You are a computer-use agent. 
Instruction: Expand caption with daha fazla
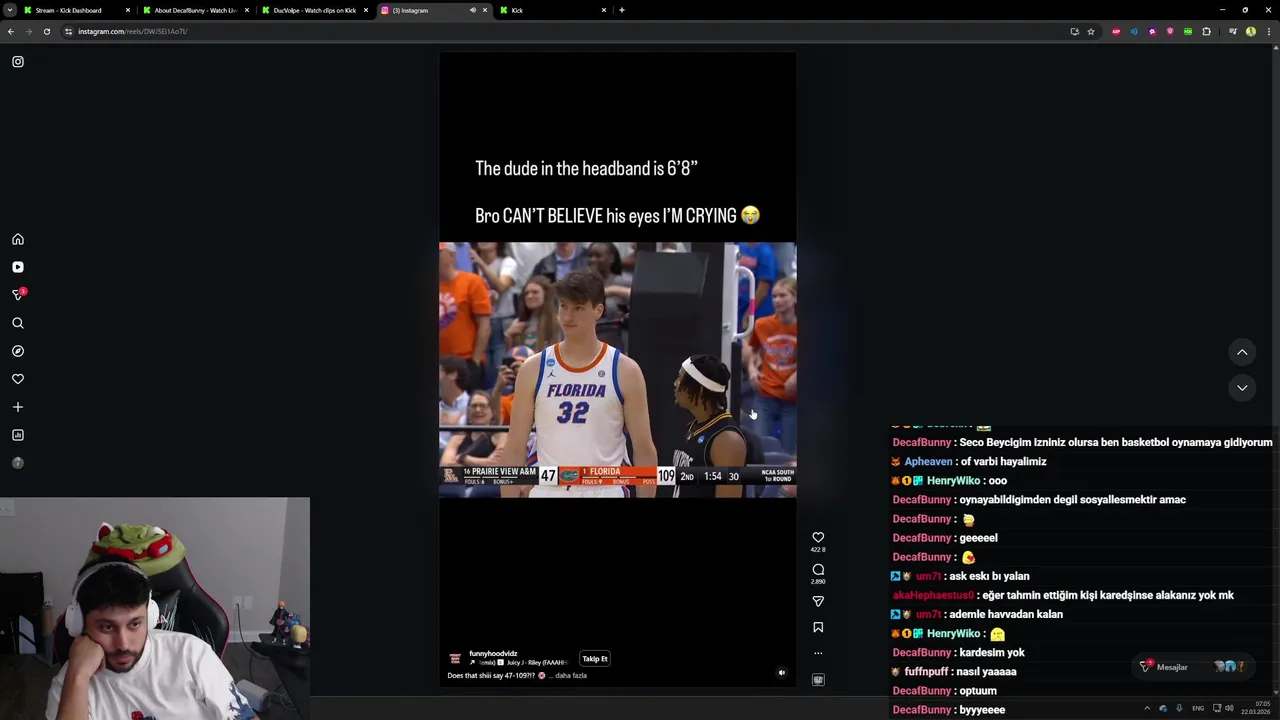coord(571,676)
